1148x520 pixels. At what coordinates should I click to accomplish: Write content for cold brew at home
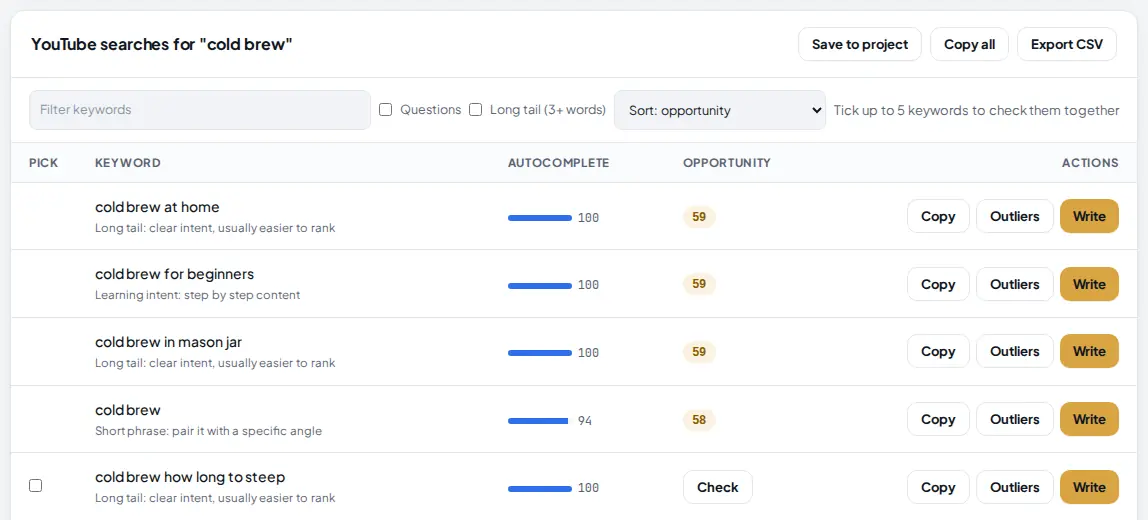point(1089,216)
